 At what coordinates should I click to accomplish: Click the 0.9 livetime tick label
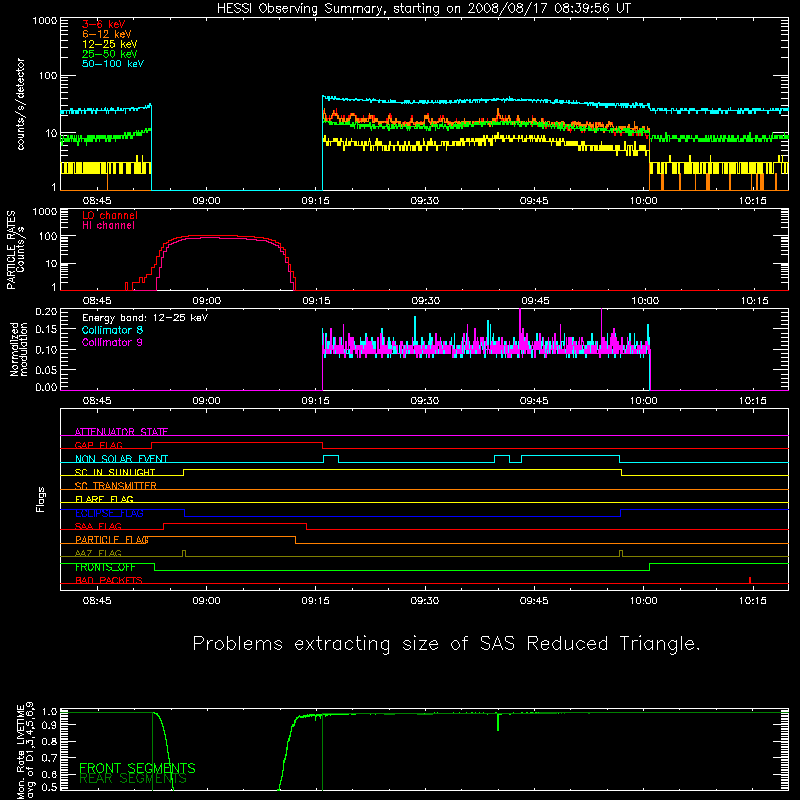click(51, 724)
